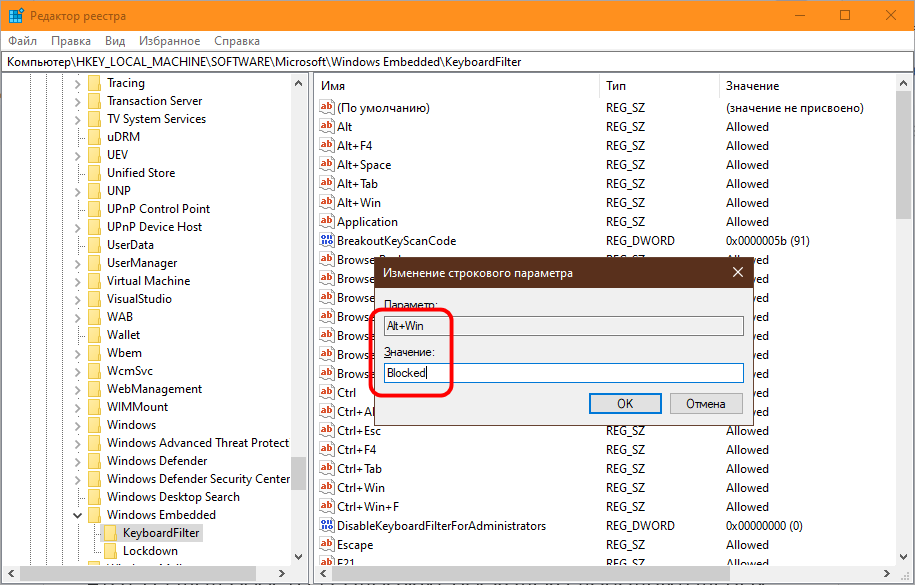
Task: Collapse the Windows Embedded tree node
Action: click(x=77, y=515)
